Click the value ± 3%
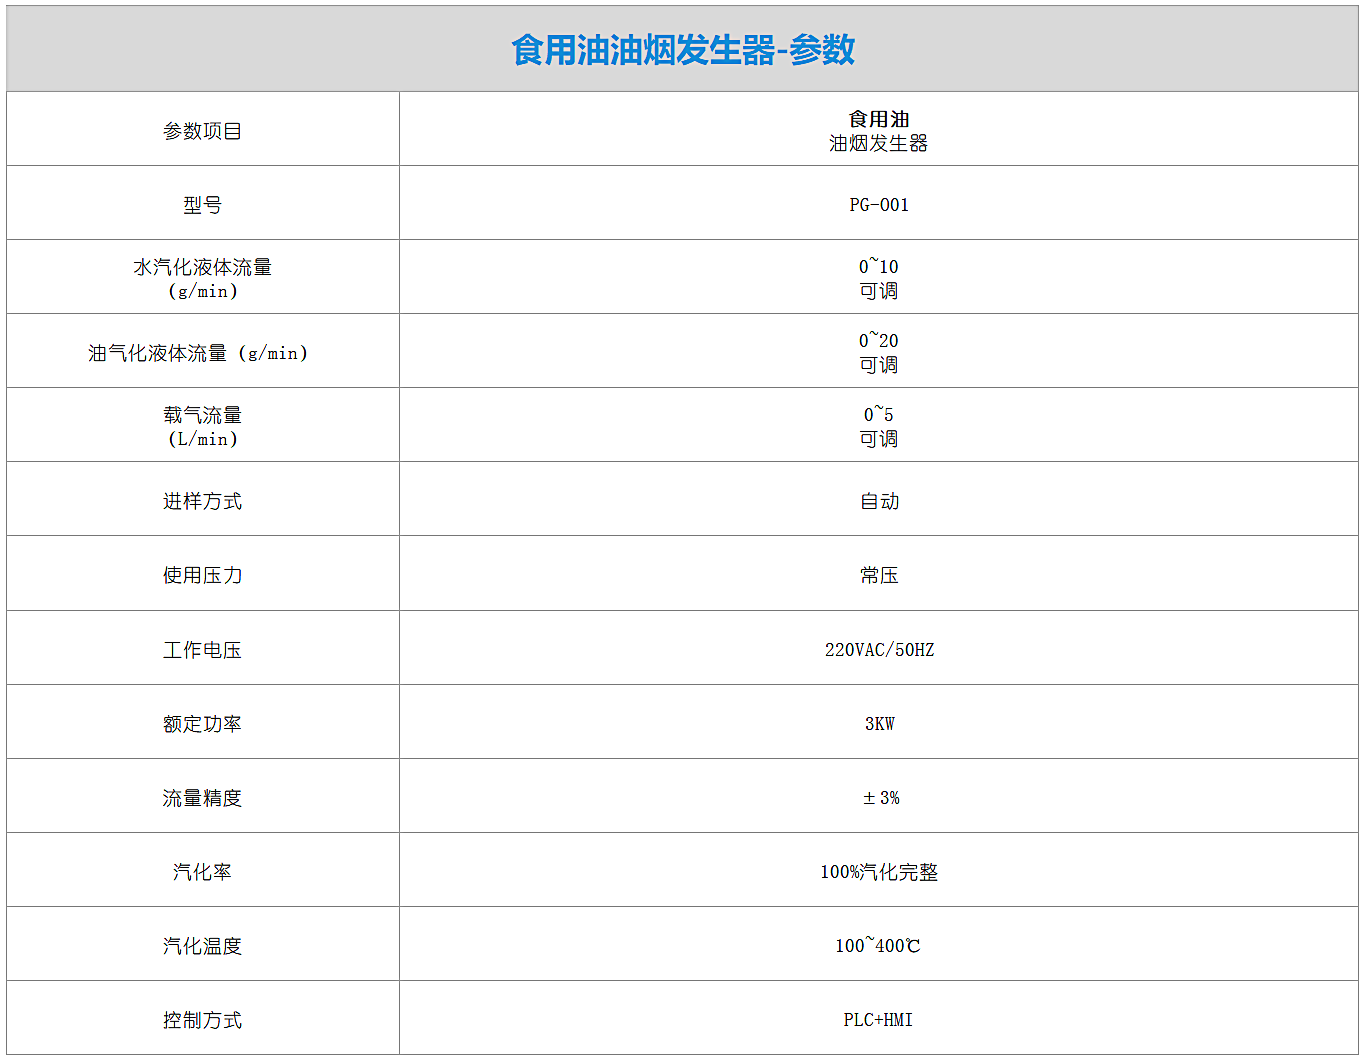This screenshot has width=1367, height=1060. tap(881, 798)
